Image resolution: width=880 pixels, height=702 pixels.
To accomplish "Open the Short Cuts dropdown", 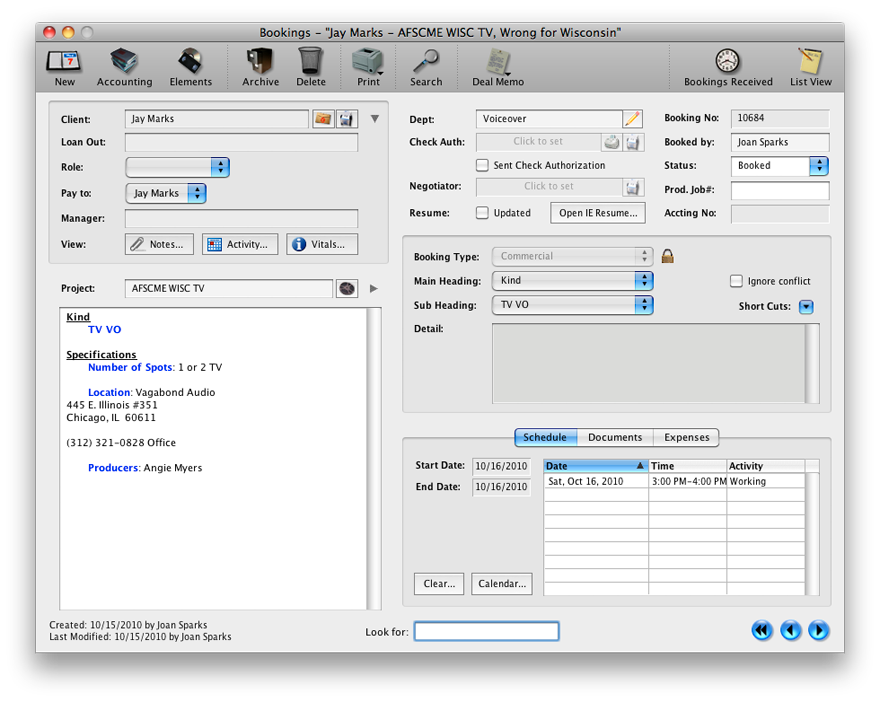I will click(x=806, y=307).
